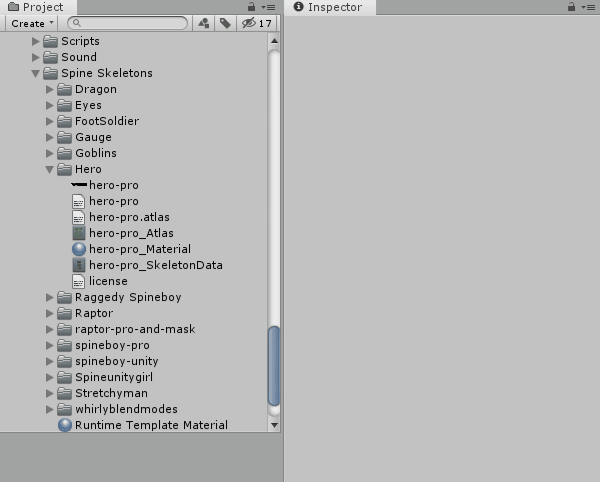Viewport: 600px width, 482px height.
Task: Toggle hidden packages visibility eye icon
Action: point(250,23)
